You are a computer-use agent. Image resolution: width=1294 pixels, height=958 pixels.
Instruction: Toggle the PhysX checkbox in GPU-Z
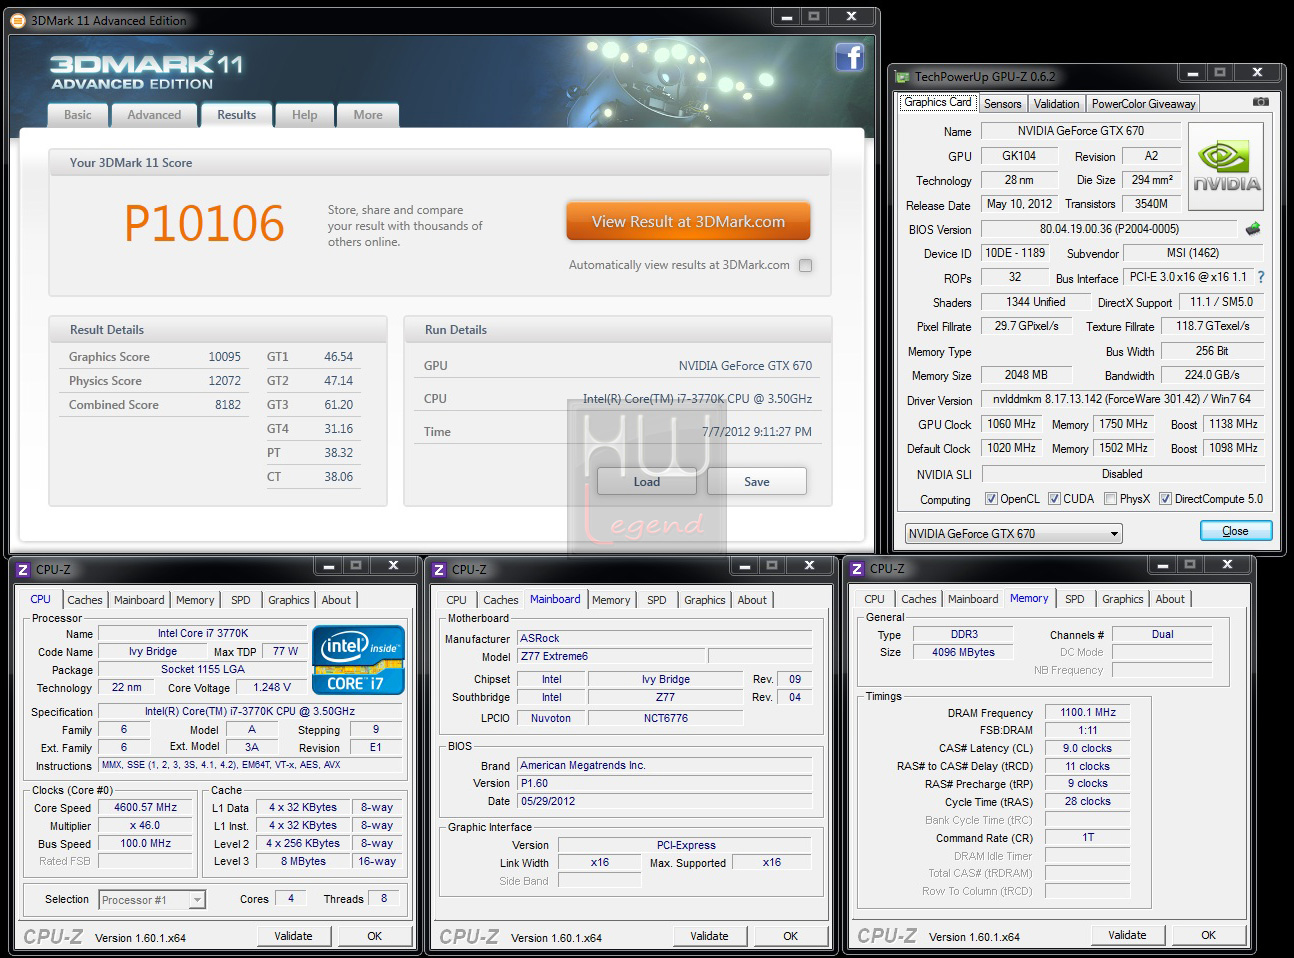pyautogui.click(x=1110, y=499)
